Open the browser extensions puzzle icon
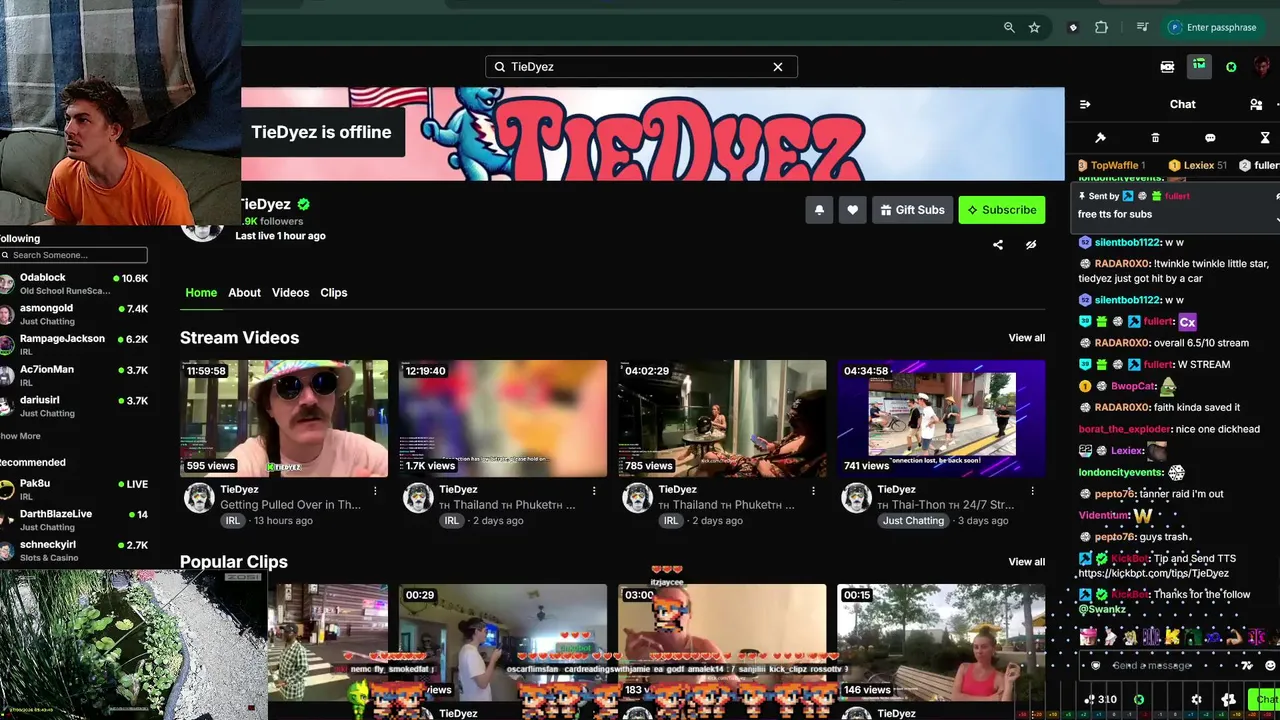This screenshot has width=1280, height=720. pyautogui.click(x=1101, y=28)
